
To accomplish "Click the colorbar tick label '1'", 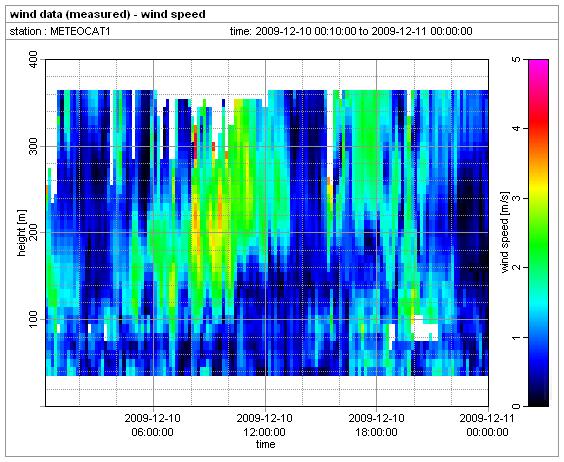I will point(517,337).
